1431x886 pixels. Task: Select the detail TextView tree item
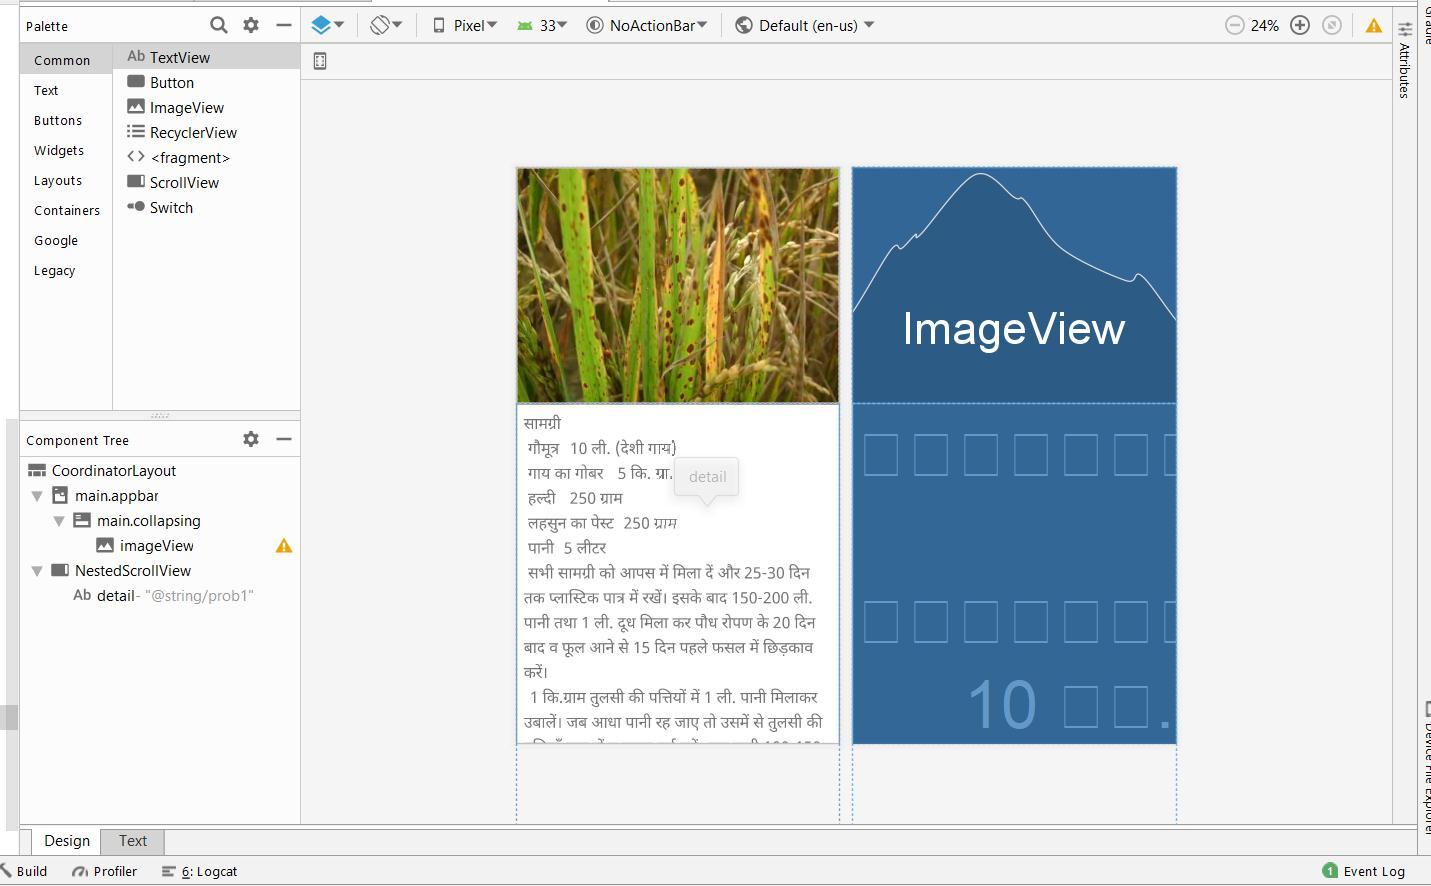[163, 595]
